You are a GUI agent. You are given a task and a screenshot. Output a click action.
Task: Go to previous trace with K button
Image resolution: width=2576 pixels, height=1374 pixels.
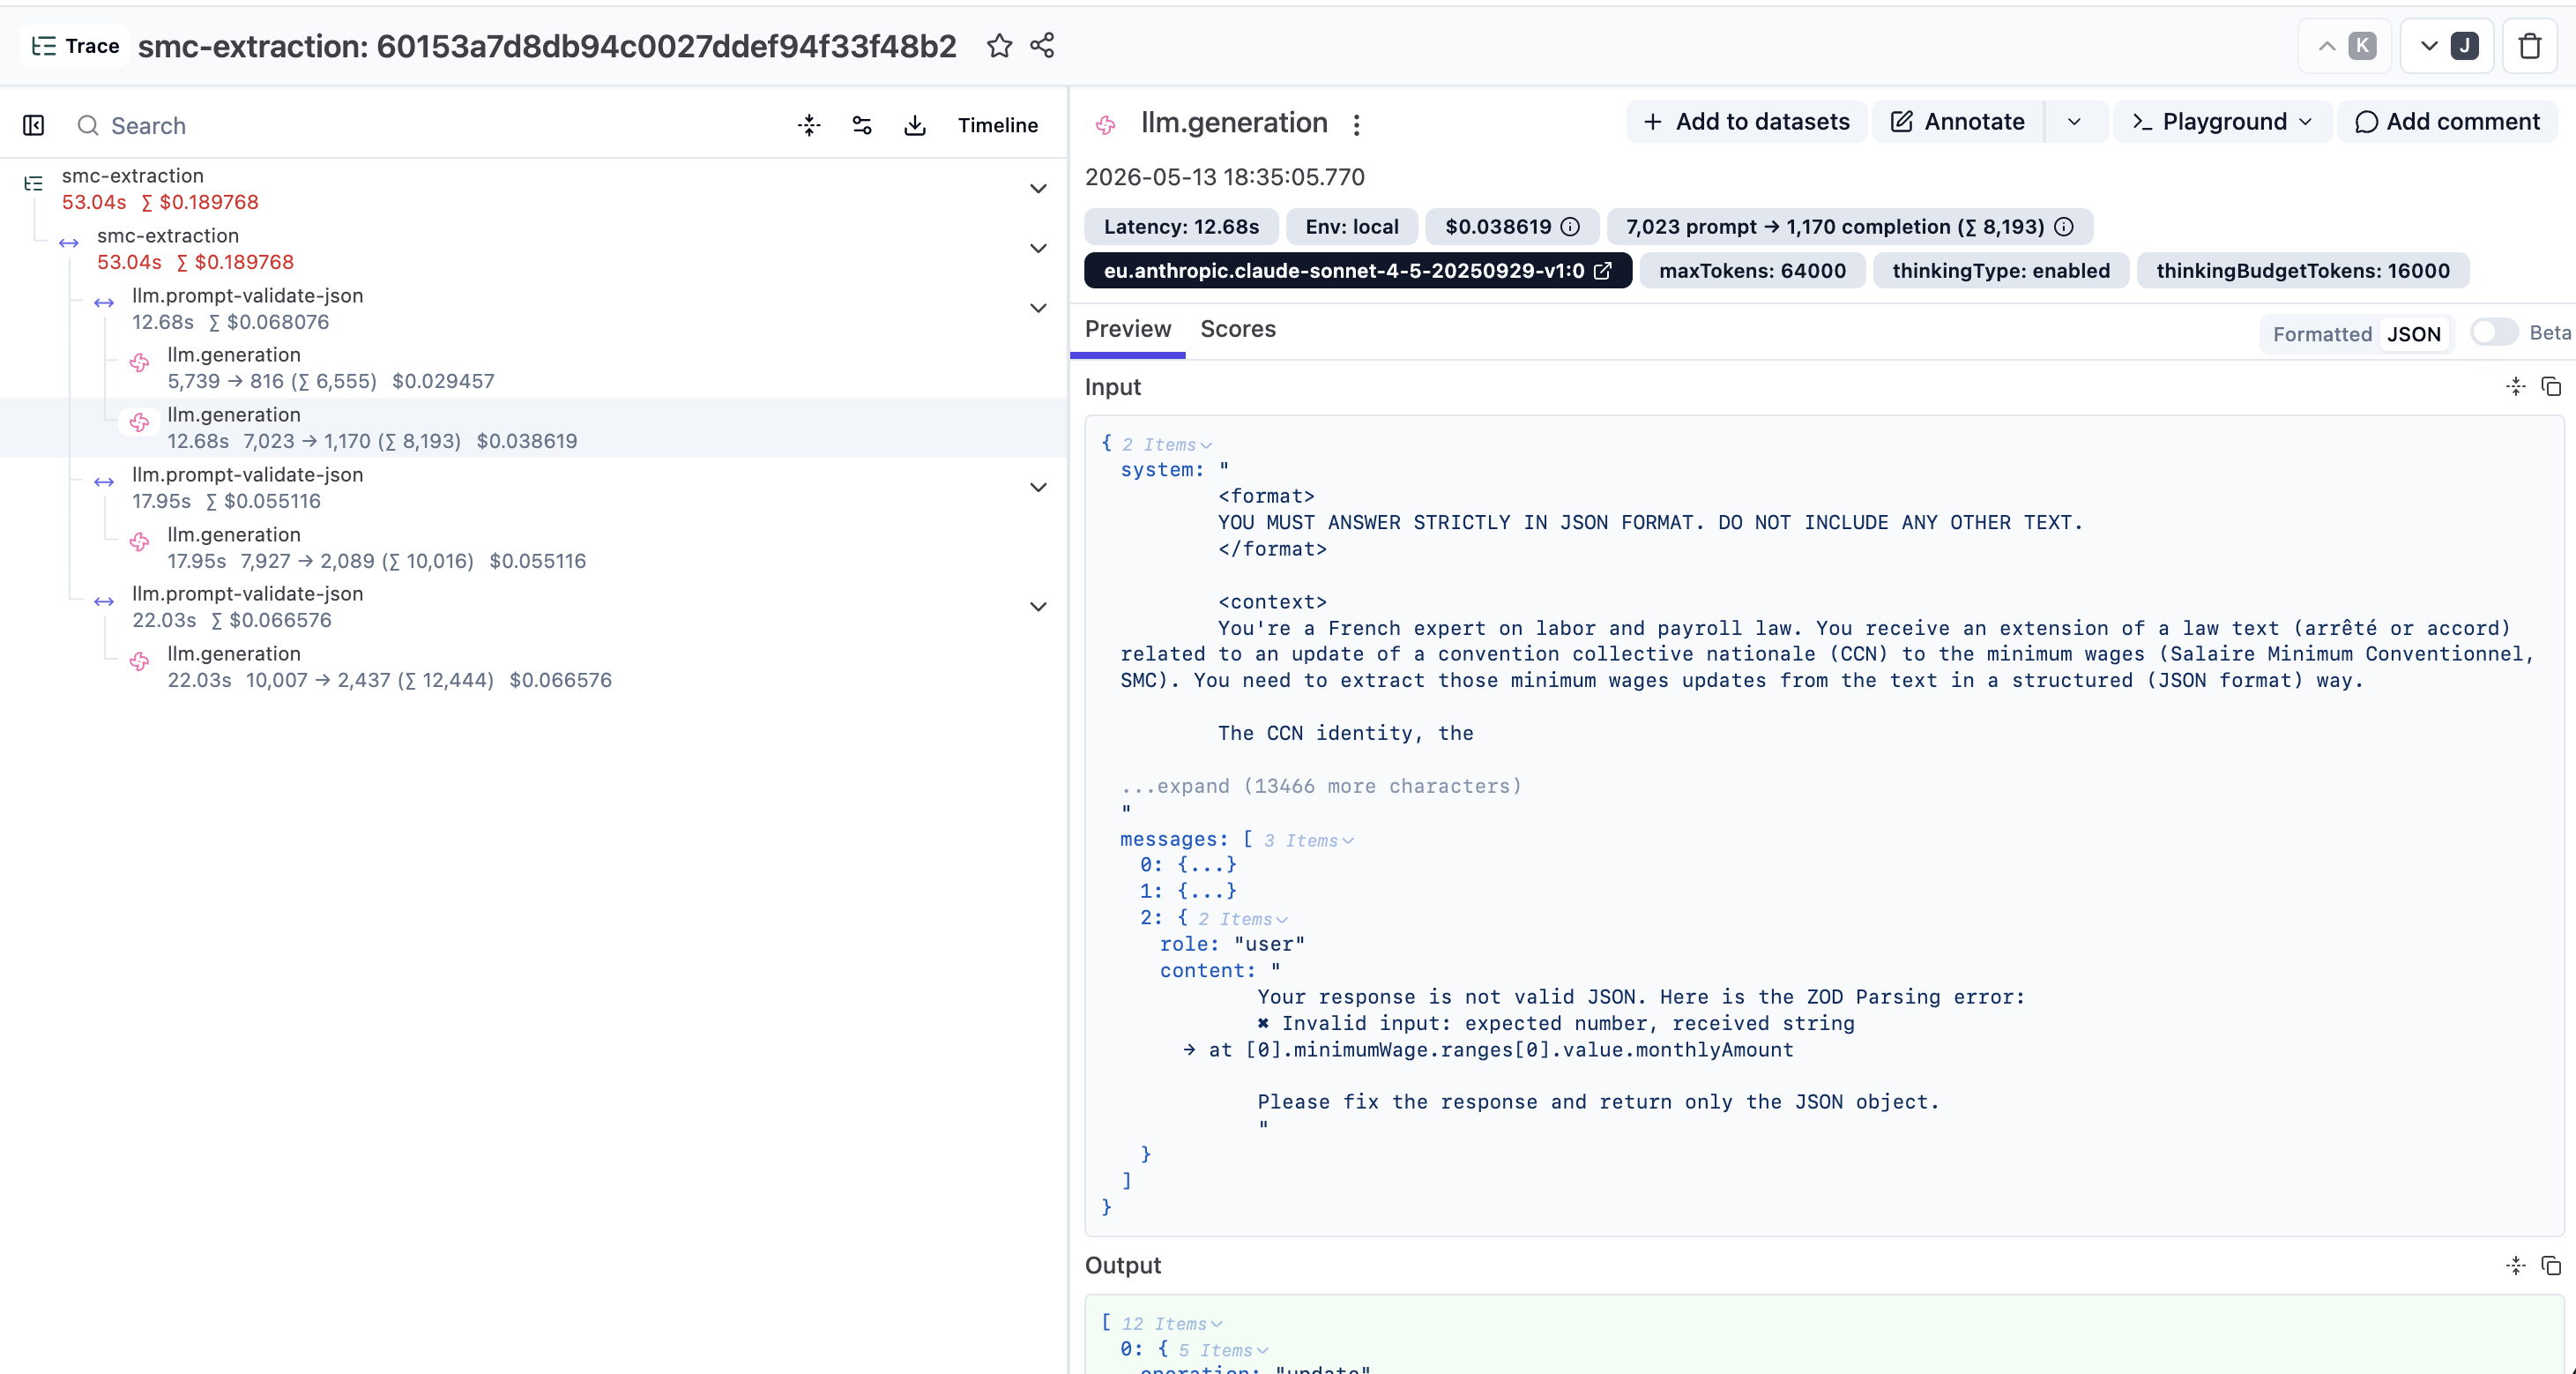point(2345,46)
